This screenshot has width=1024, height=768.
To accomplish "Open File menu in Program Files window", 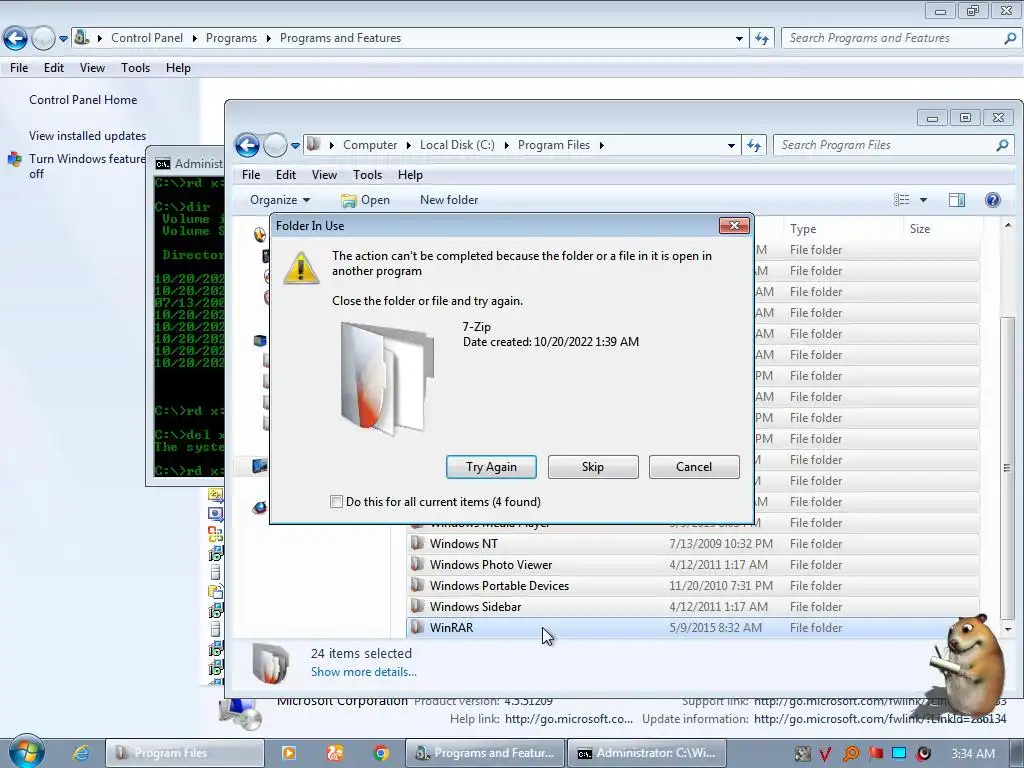I will 251,175.
